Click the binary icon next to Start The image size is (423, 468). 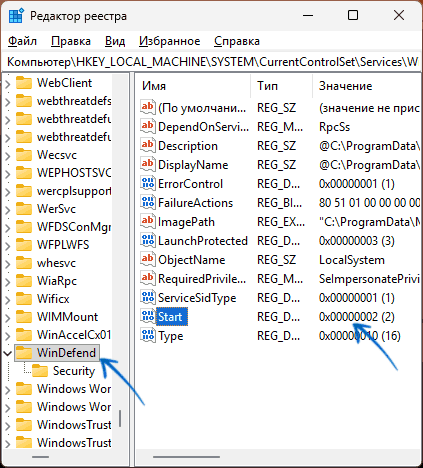148,317
